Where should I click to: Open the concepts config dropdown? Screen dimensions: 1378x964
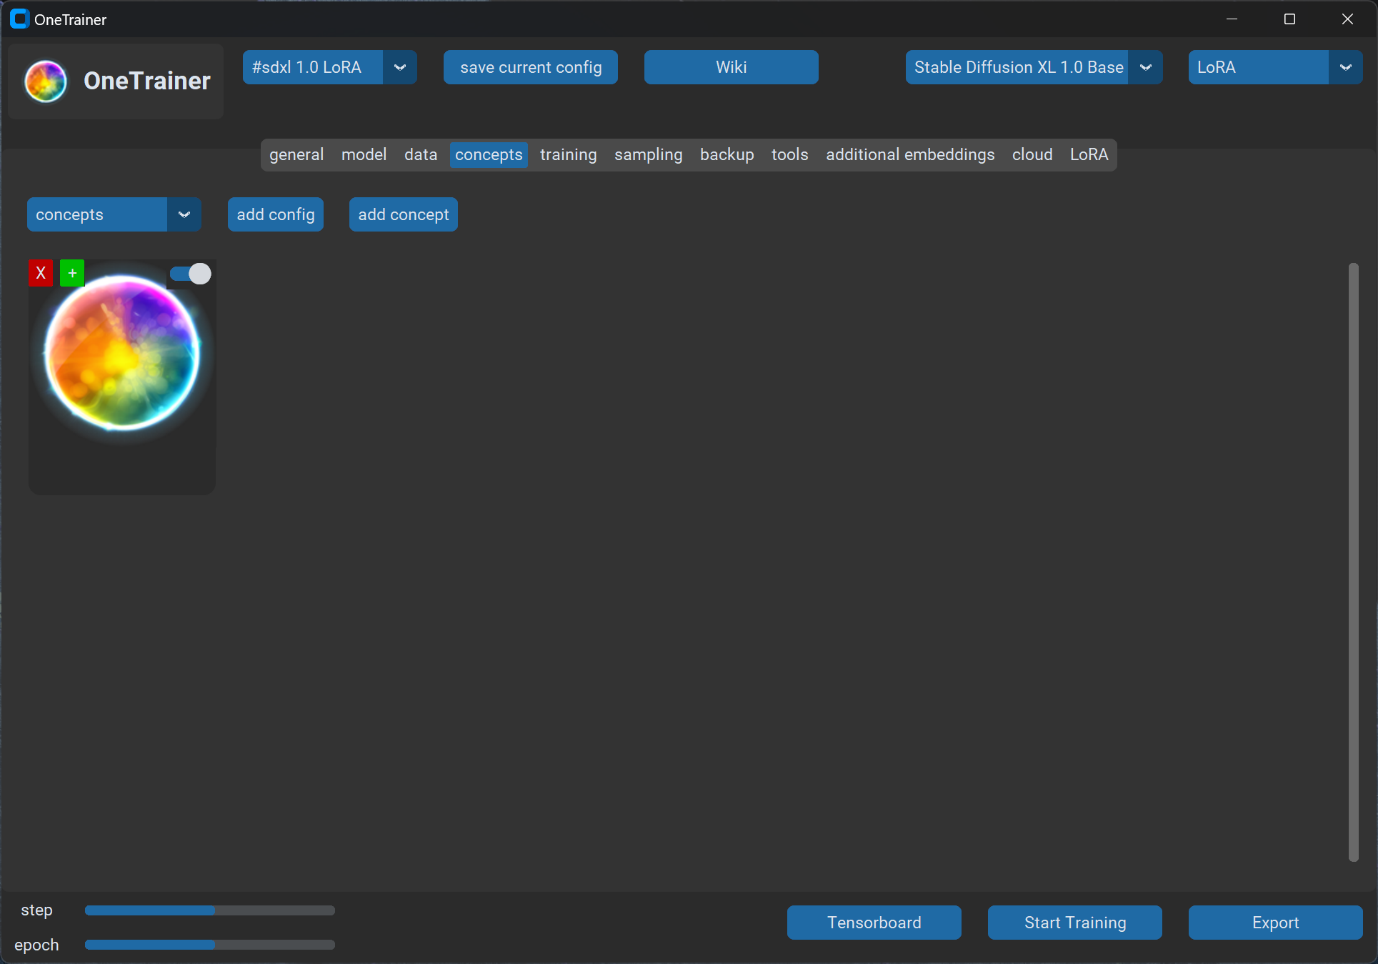point(184,215)
